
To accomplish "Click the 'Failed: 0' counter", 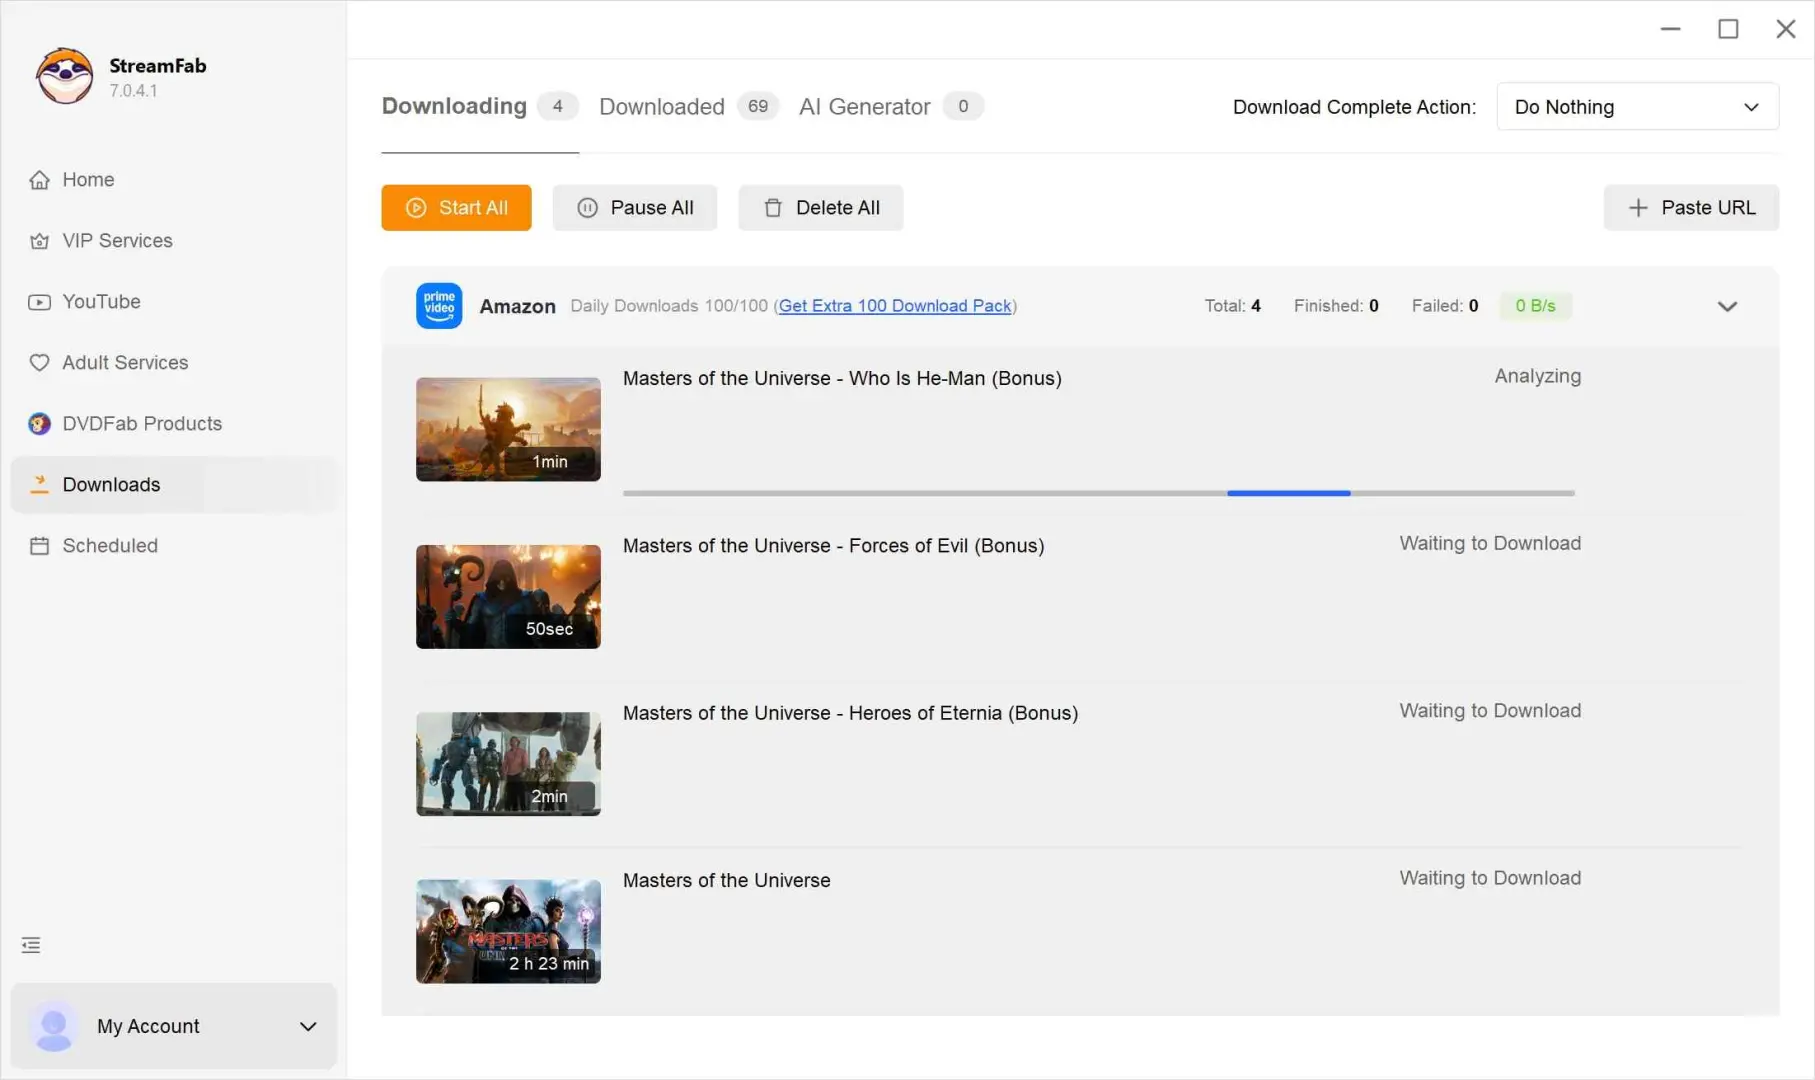I will pyautogui.click(x=1445, y=306).
